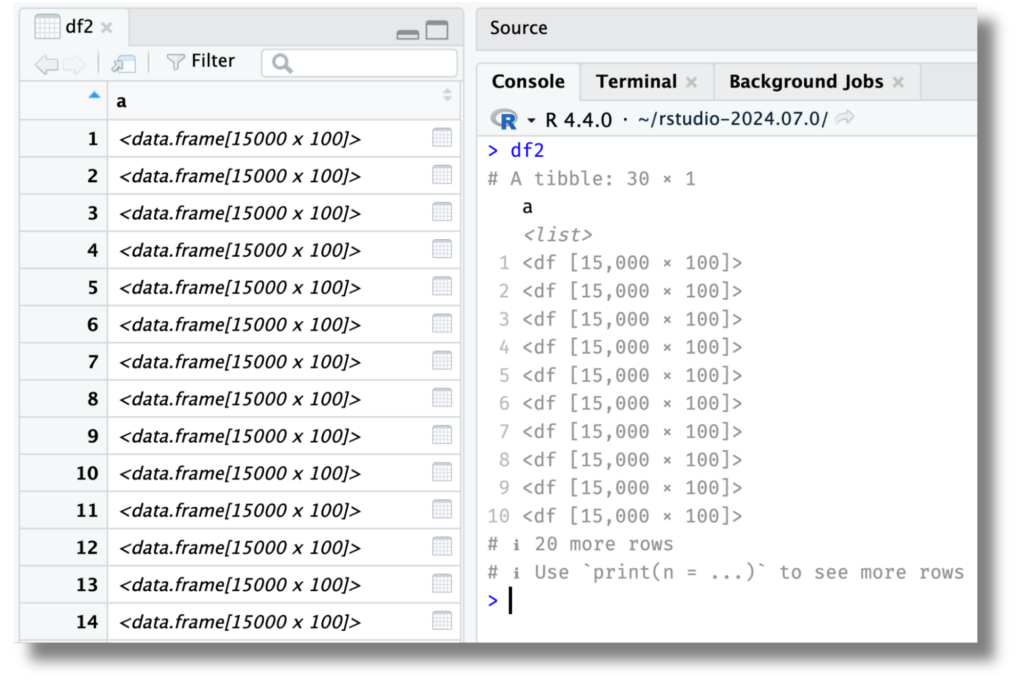Viewport: 1024px width, 681px height.
Task: Select the Filter funnel icon
Action: 175,61
